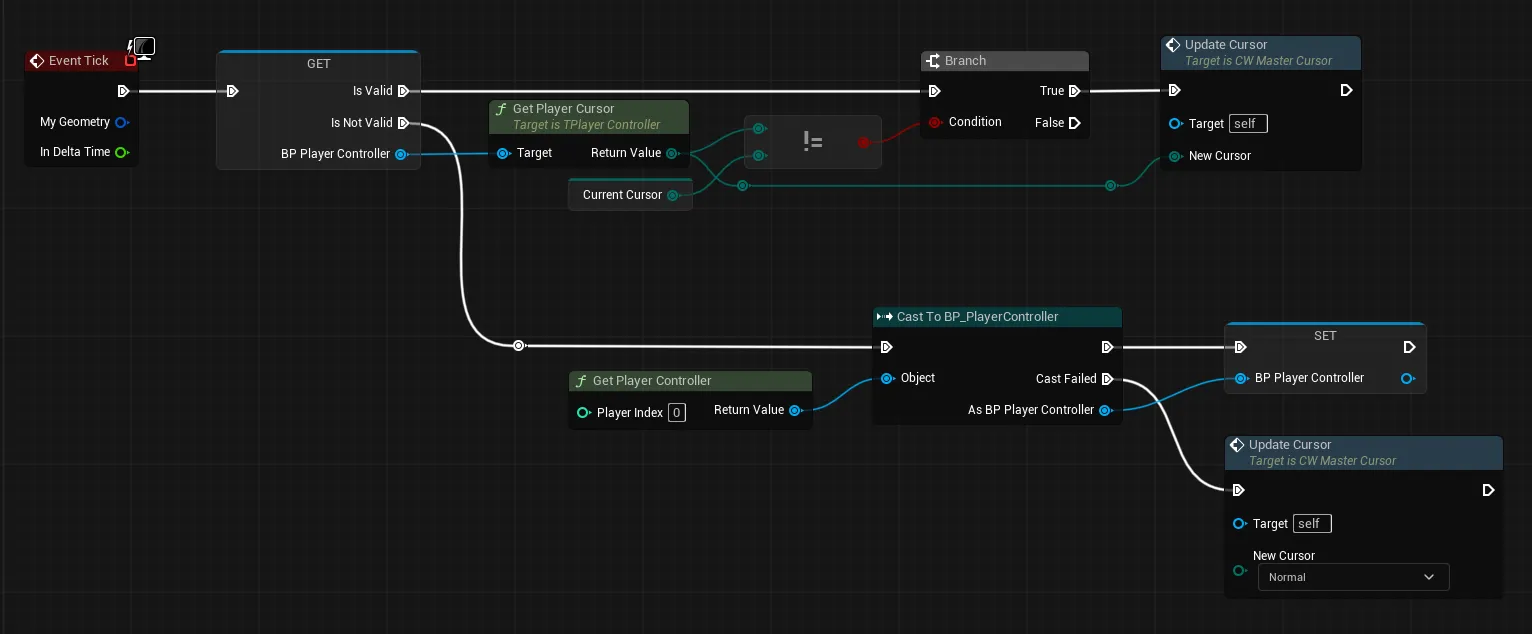The width and height of the screenshot is (1532, 634).
Task: Open the New Cursor Normal dropdown
Action: (x=1353, y=577)
